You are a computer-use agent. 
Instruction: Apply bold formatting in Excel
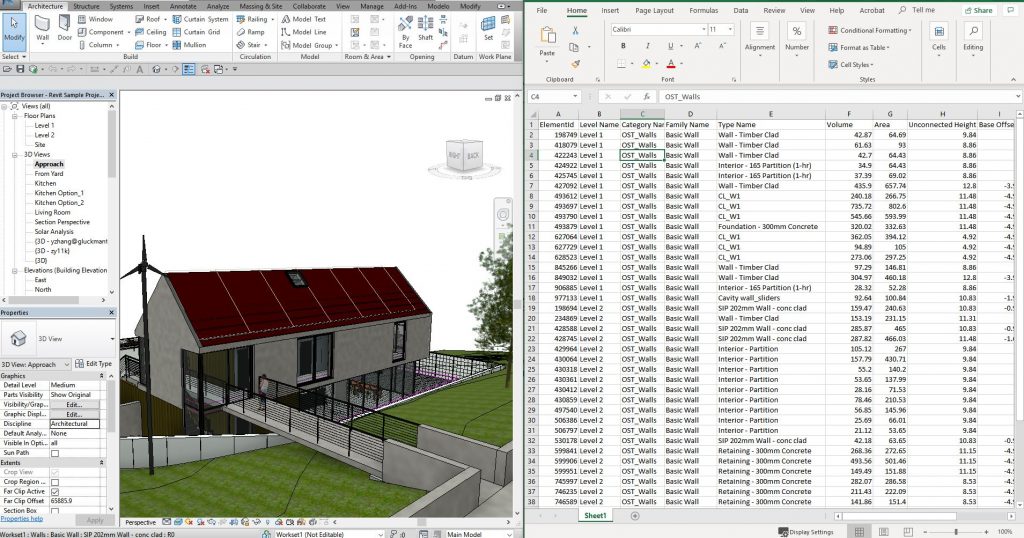(623, 46)
